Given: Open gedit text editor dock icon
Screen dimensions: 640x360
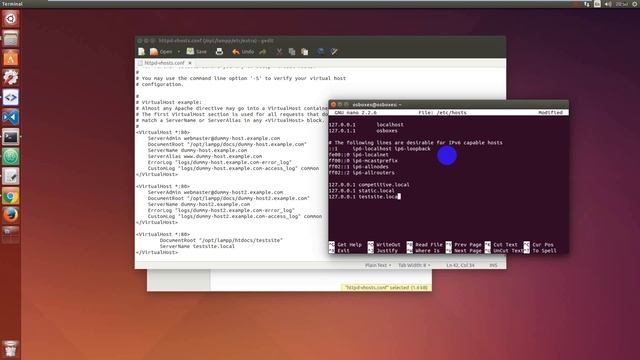Looking at the screenshot, I should tap(11, 176).
